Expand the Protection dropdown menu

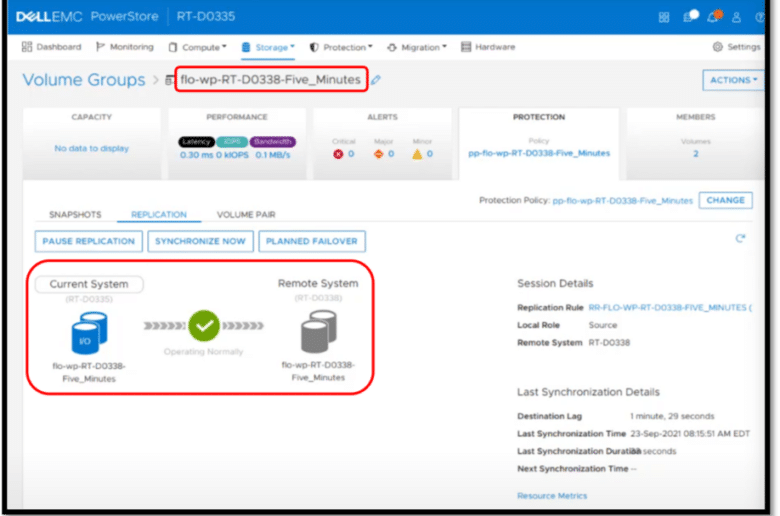(x=341, y=47)
